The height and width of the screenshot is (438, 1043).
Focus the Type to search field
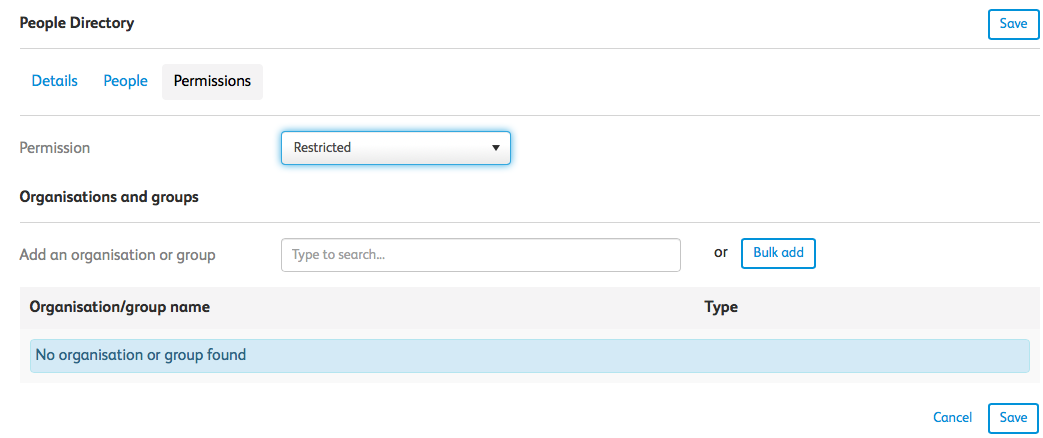(x=481, y=255)
